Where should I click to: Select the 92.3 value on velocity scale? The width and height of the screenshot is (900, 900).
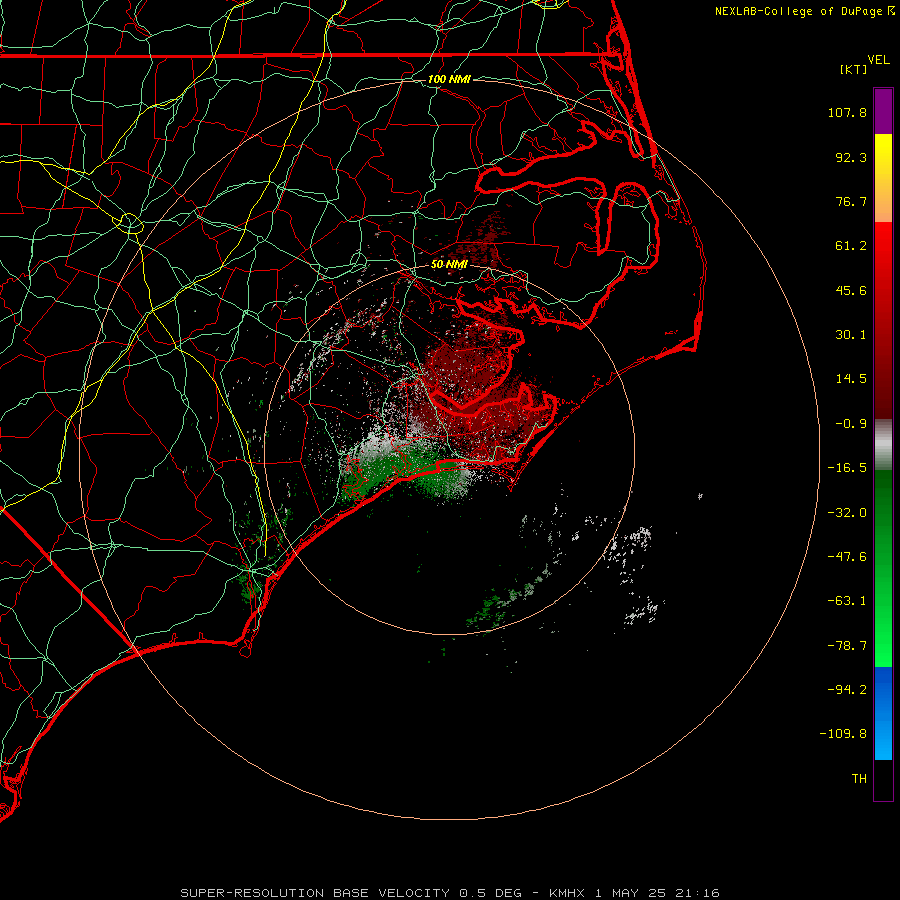(x=851, y=157)
